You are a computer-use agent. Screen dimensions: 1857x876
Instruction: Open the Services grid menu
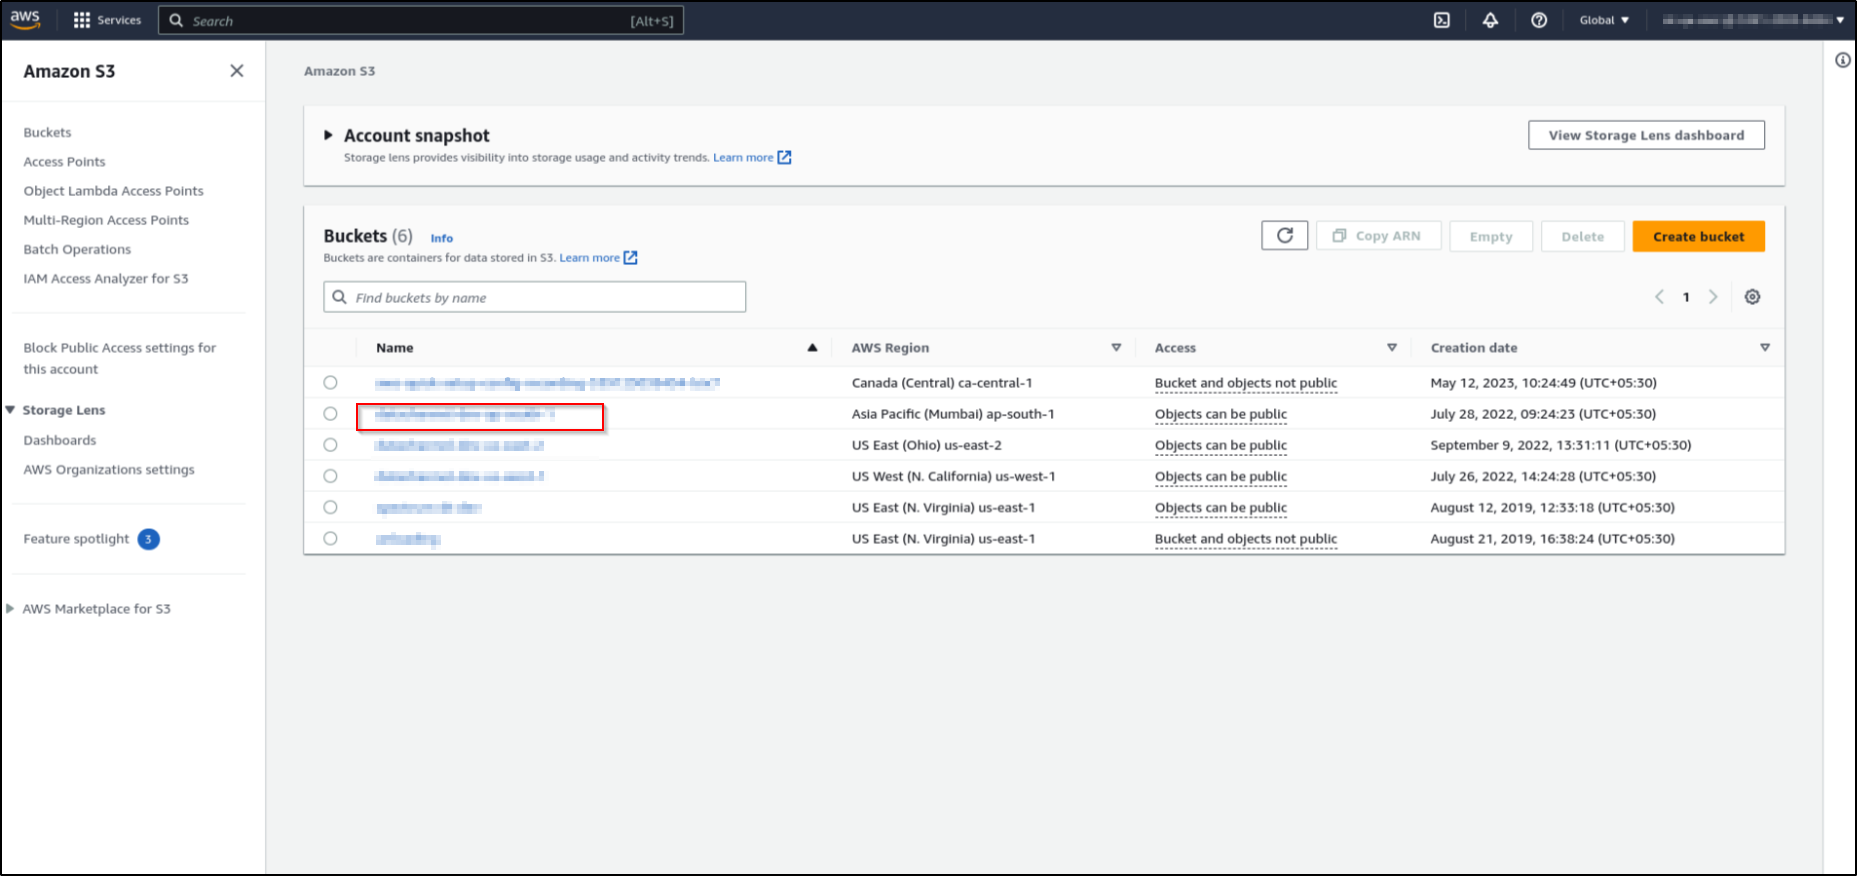(107, 20)
